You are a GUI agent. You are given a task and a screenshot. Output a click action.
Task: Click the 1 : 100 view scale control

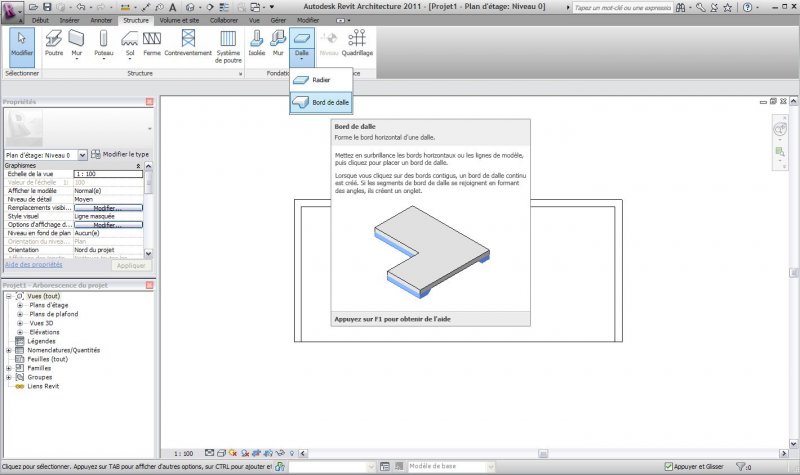point(184,453)
